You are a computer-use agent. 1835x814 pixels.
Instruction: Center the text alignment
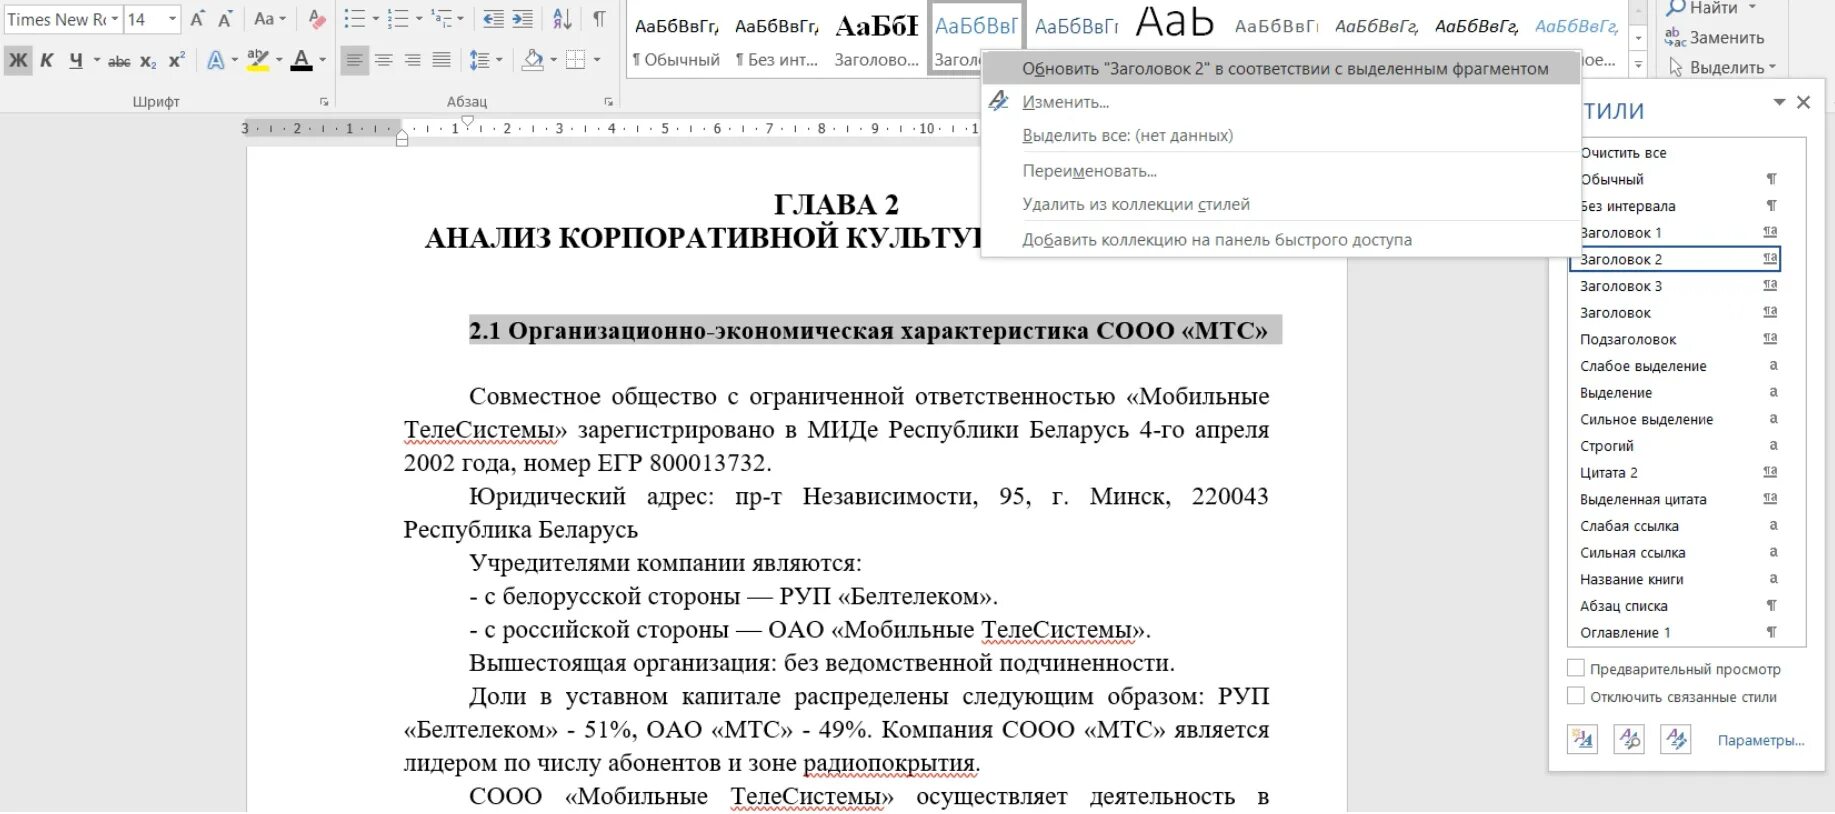coord(383,61)
